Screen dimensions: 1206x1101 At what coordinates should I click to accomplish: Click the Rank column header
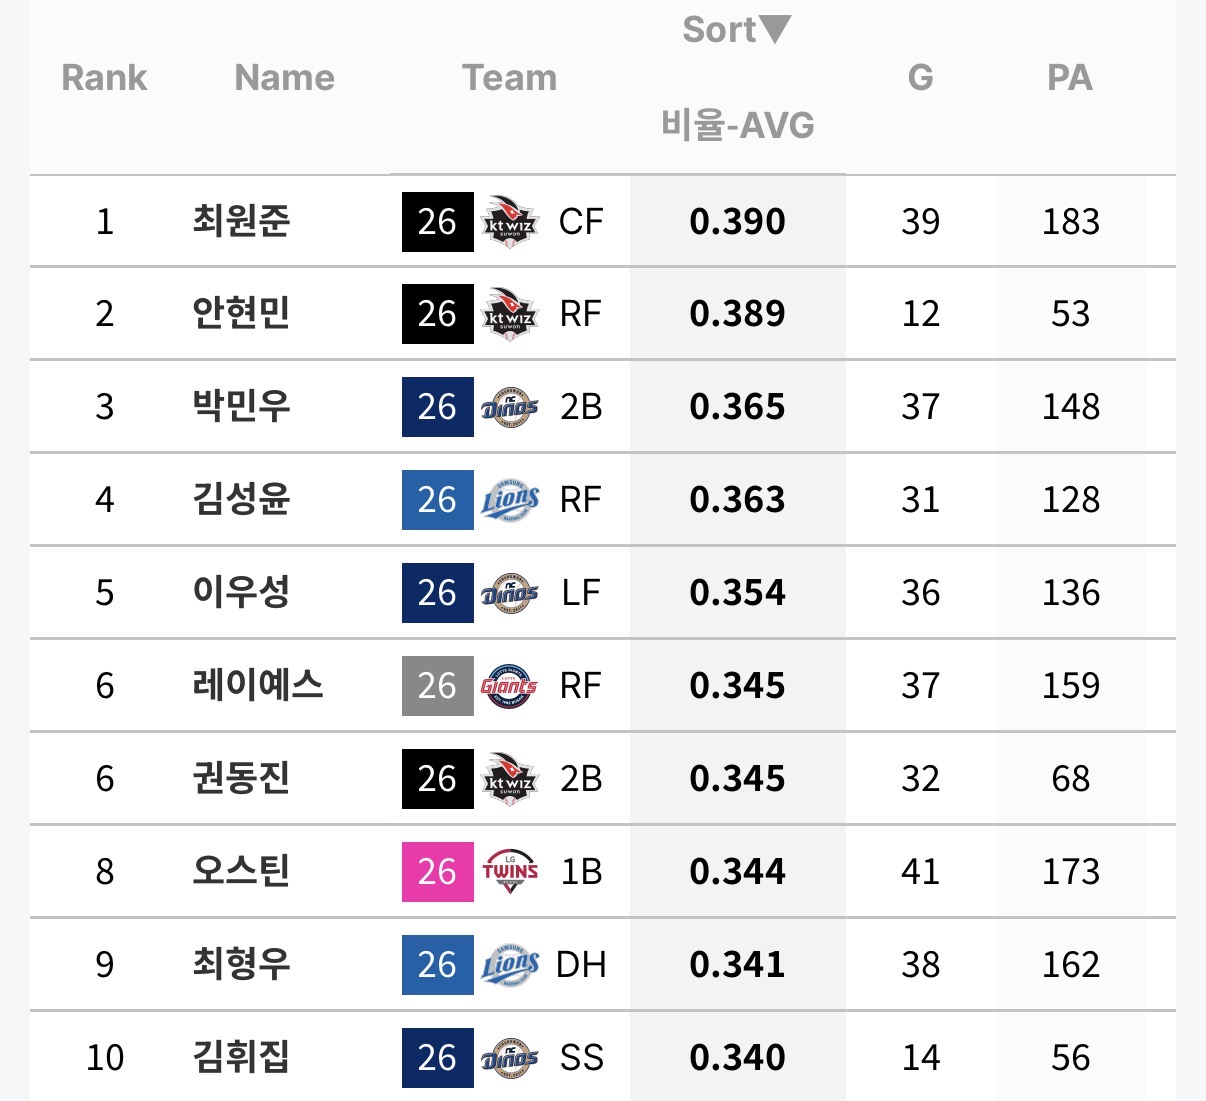coord(104,77)
